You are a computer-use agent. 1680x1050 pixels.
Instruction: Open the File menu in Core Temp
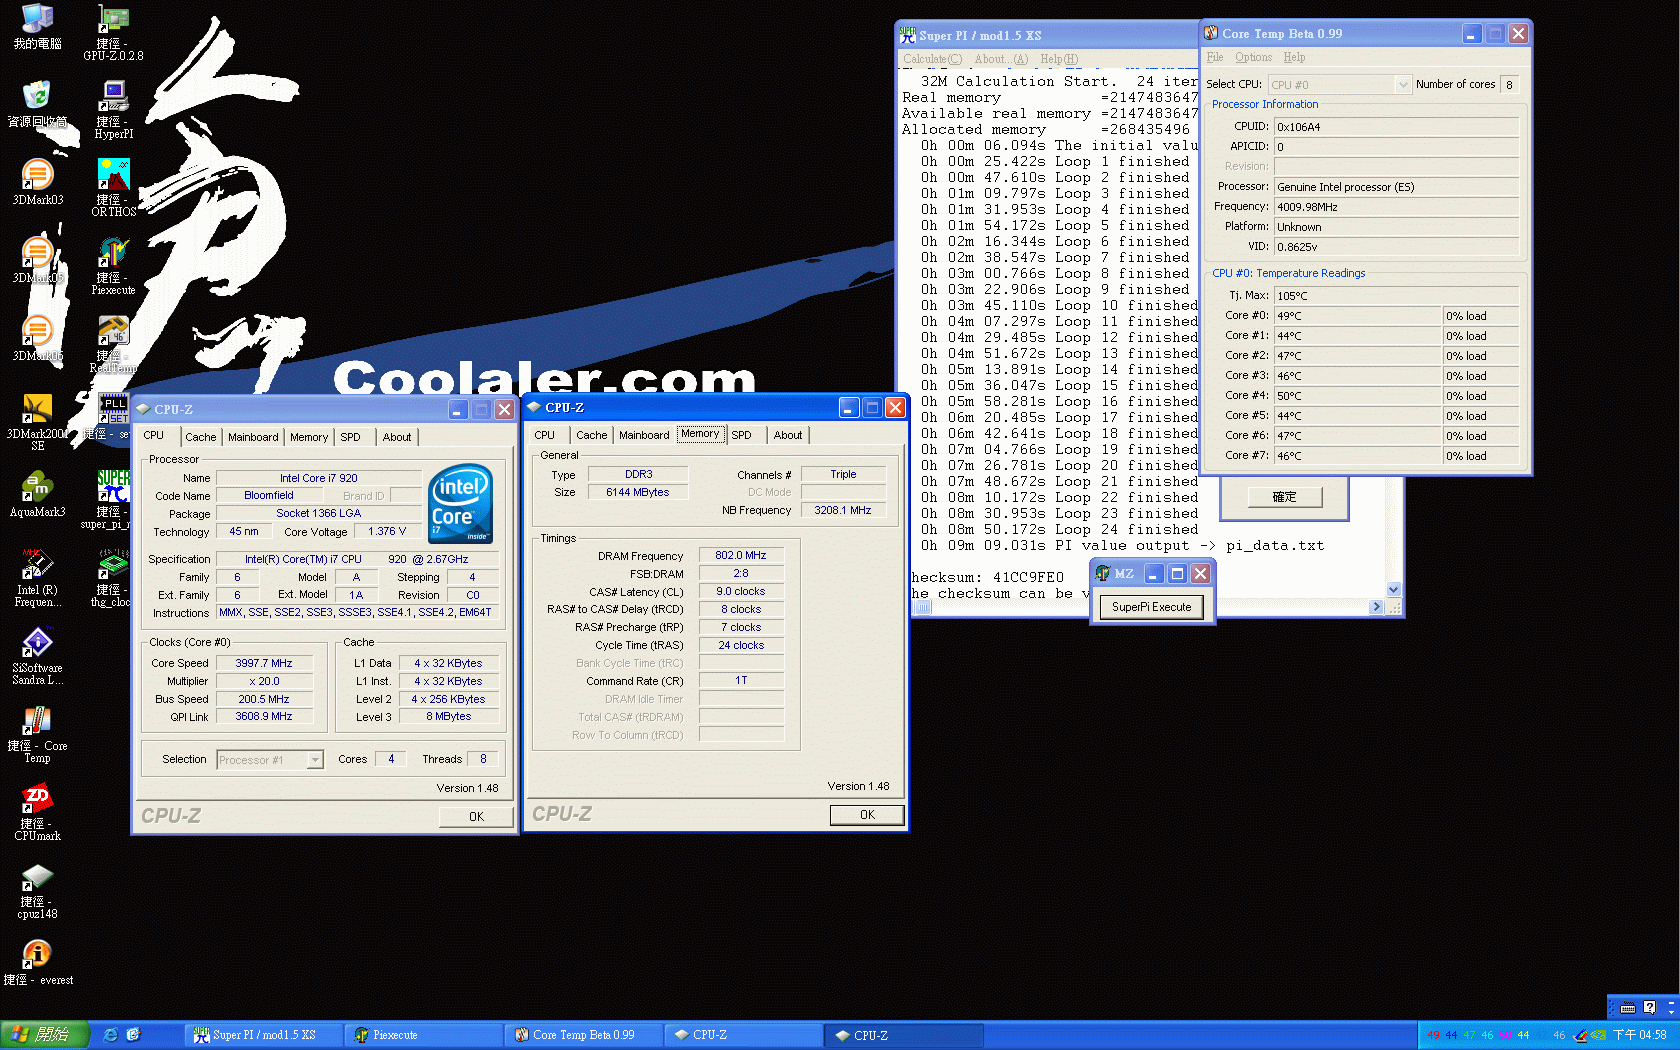point(1215,57)
